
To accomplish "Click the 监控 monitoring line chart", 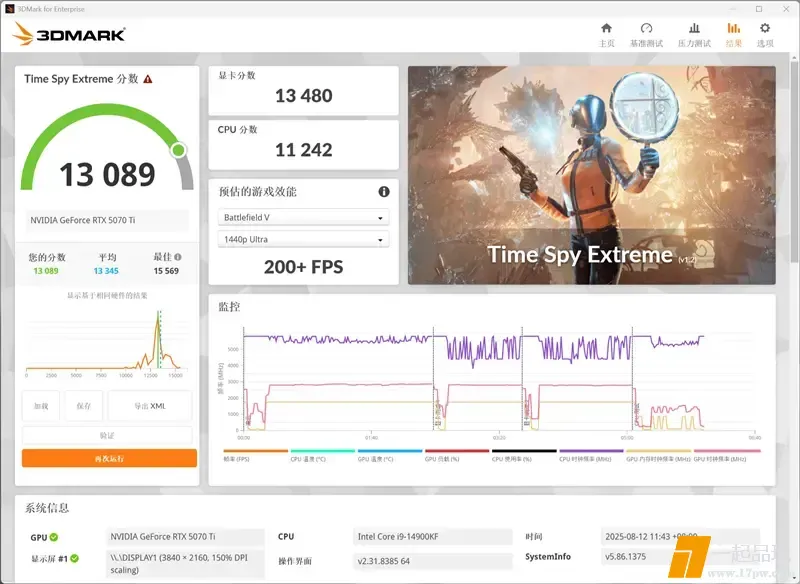I will (x=489, y=382).
